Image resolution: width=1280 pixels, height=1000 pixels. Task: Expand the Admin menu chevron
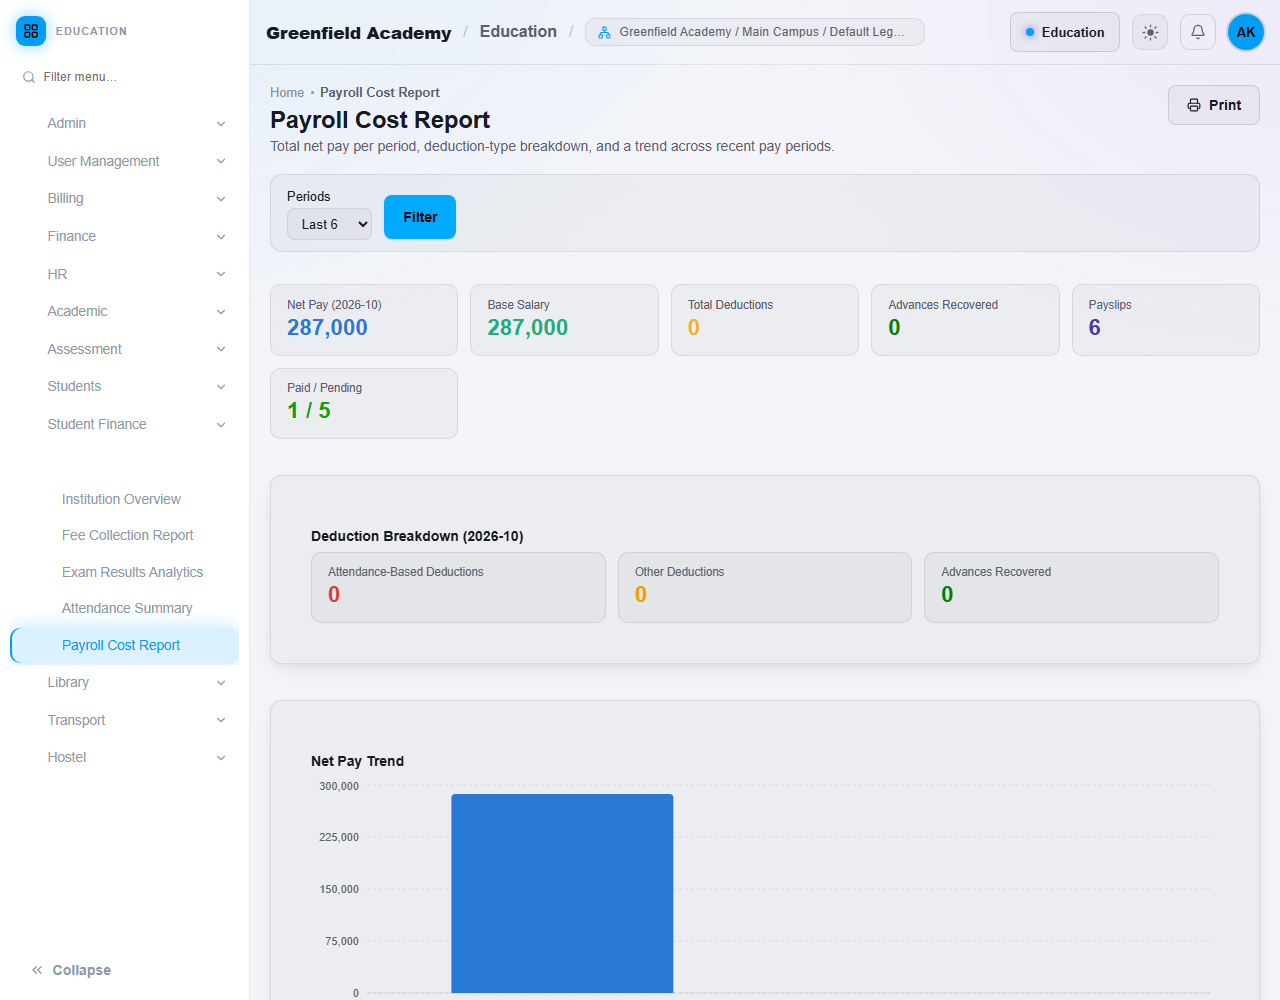(221, 124)
